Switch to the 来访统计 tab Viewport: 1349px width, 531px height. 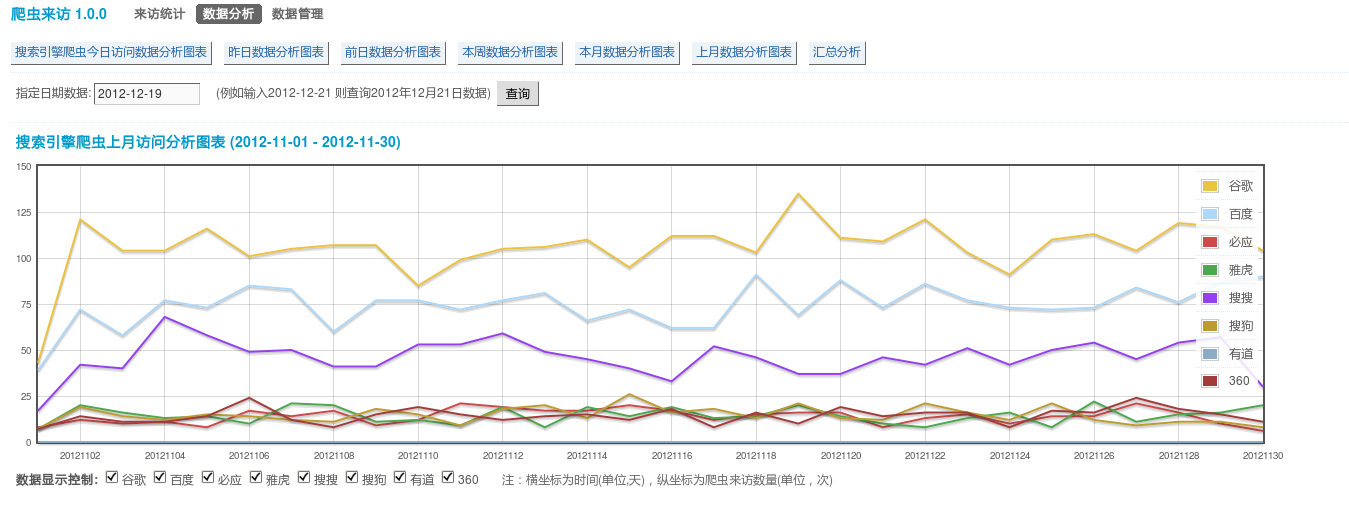point(160,14)
